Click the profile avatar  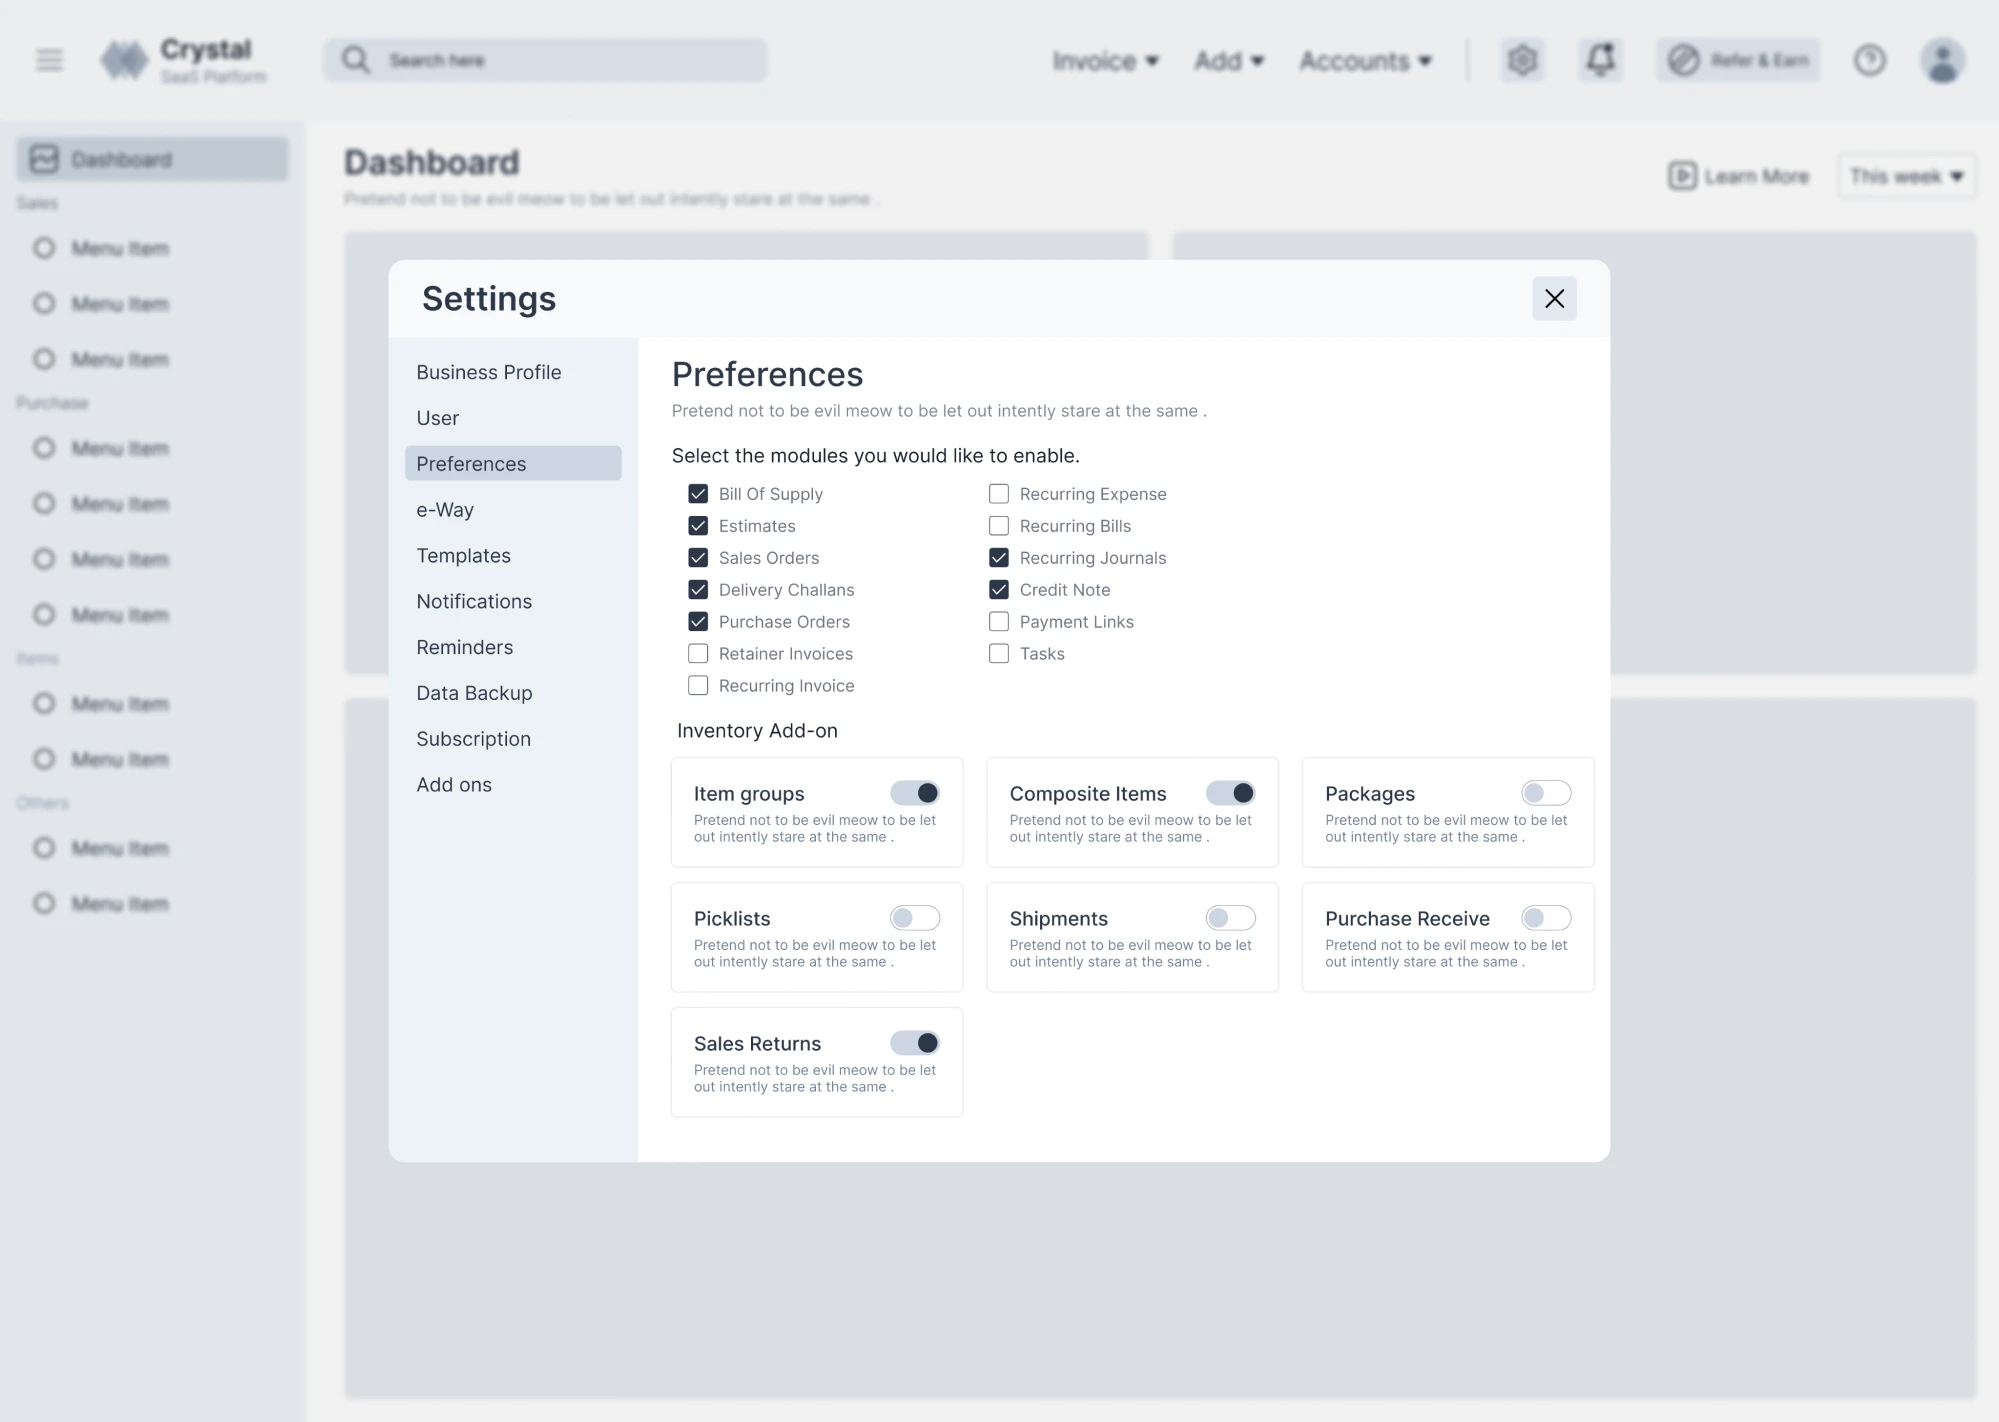pos(1941,60)
